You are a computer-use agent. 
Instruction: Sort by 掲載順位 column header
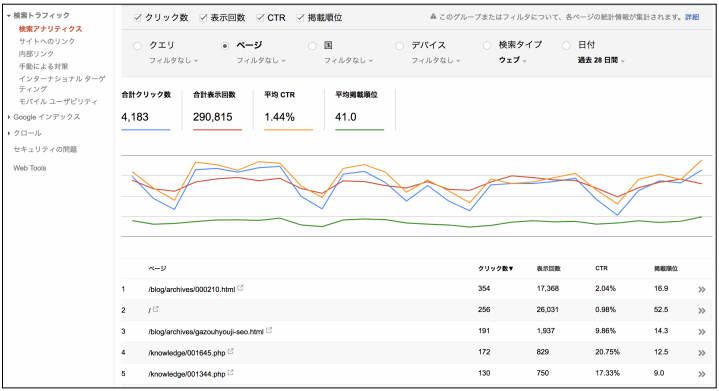(666, 268)
